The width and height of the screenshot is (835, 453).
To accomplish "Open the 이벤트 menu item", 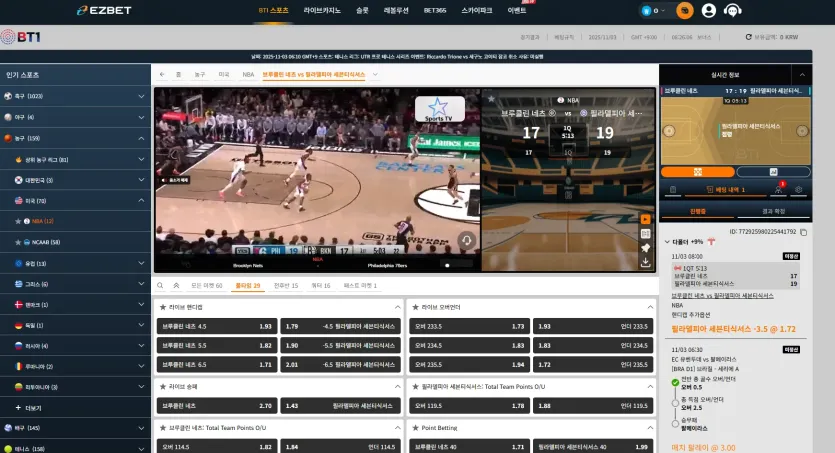I will pyautogui.click(x=517, y=10).
